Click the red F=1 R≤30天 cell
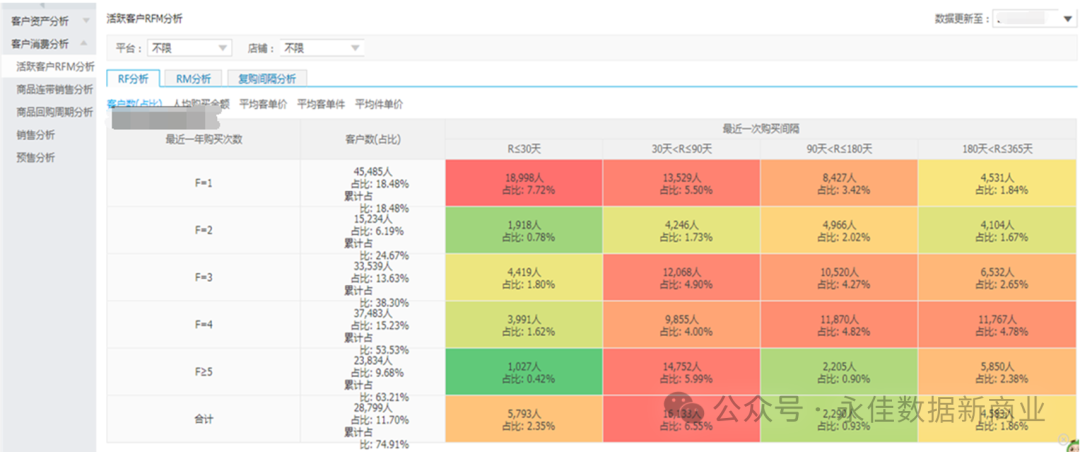 coord(524,183)
